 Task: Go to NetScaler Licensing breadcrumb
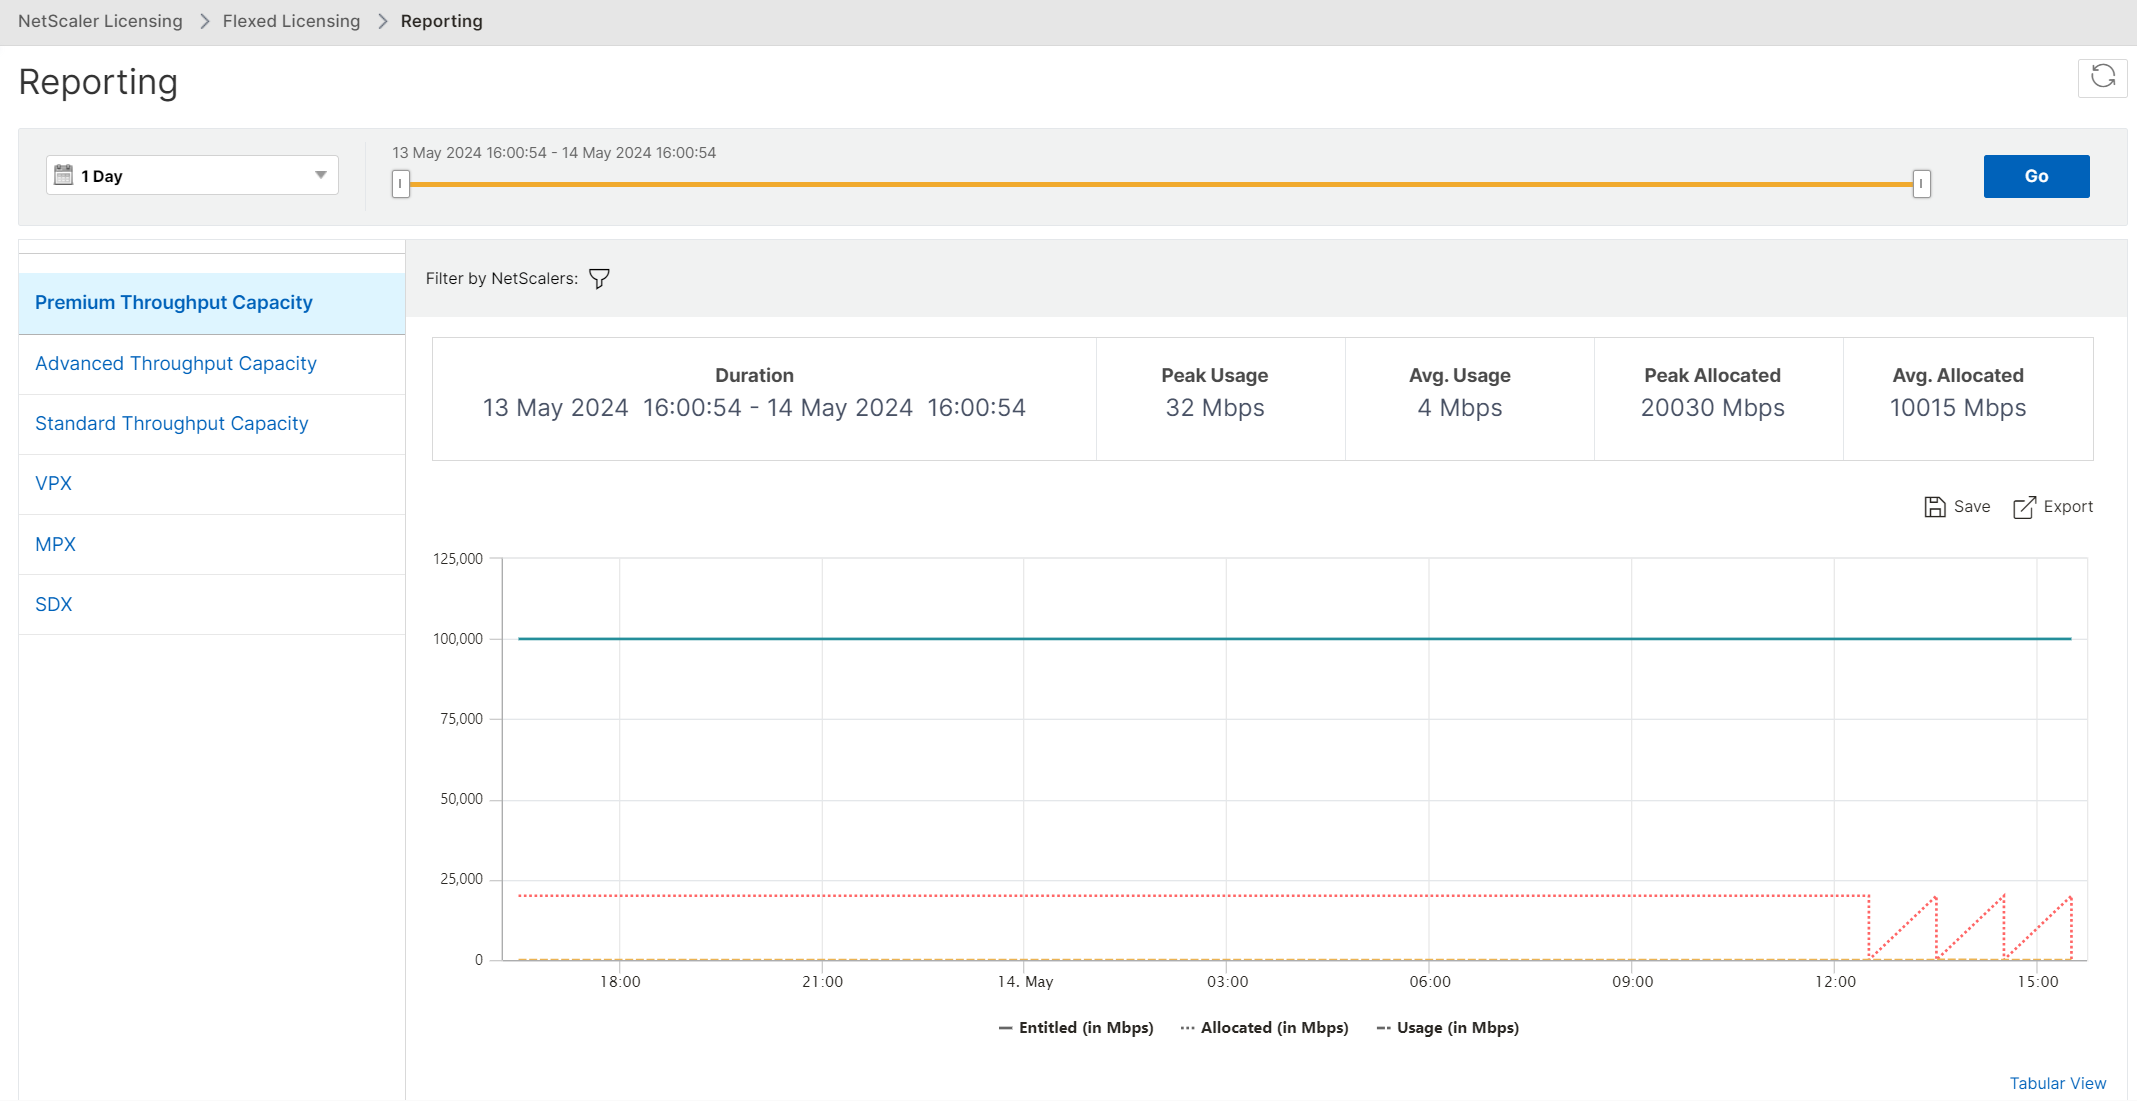[x=100, y=21]
